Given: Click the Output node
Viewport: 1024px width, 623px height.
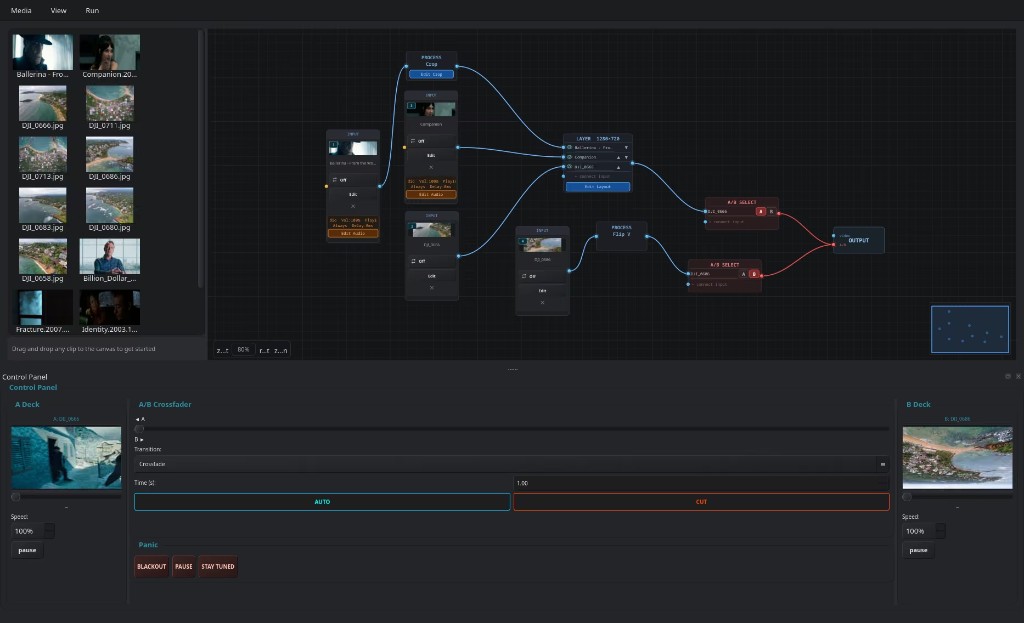Looking at the screenshot, I should (859, 240).
